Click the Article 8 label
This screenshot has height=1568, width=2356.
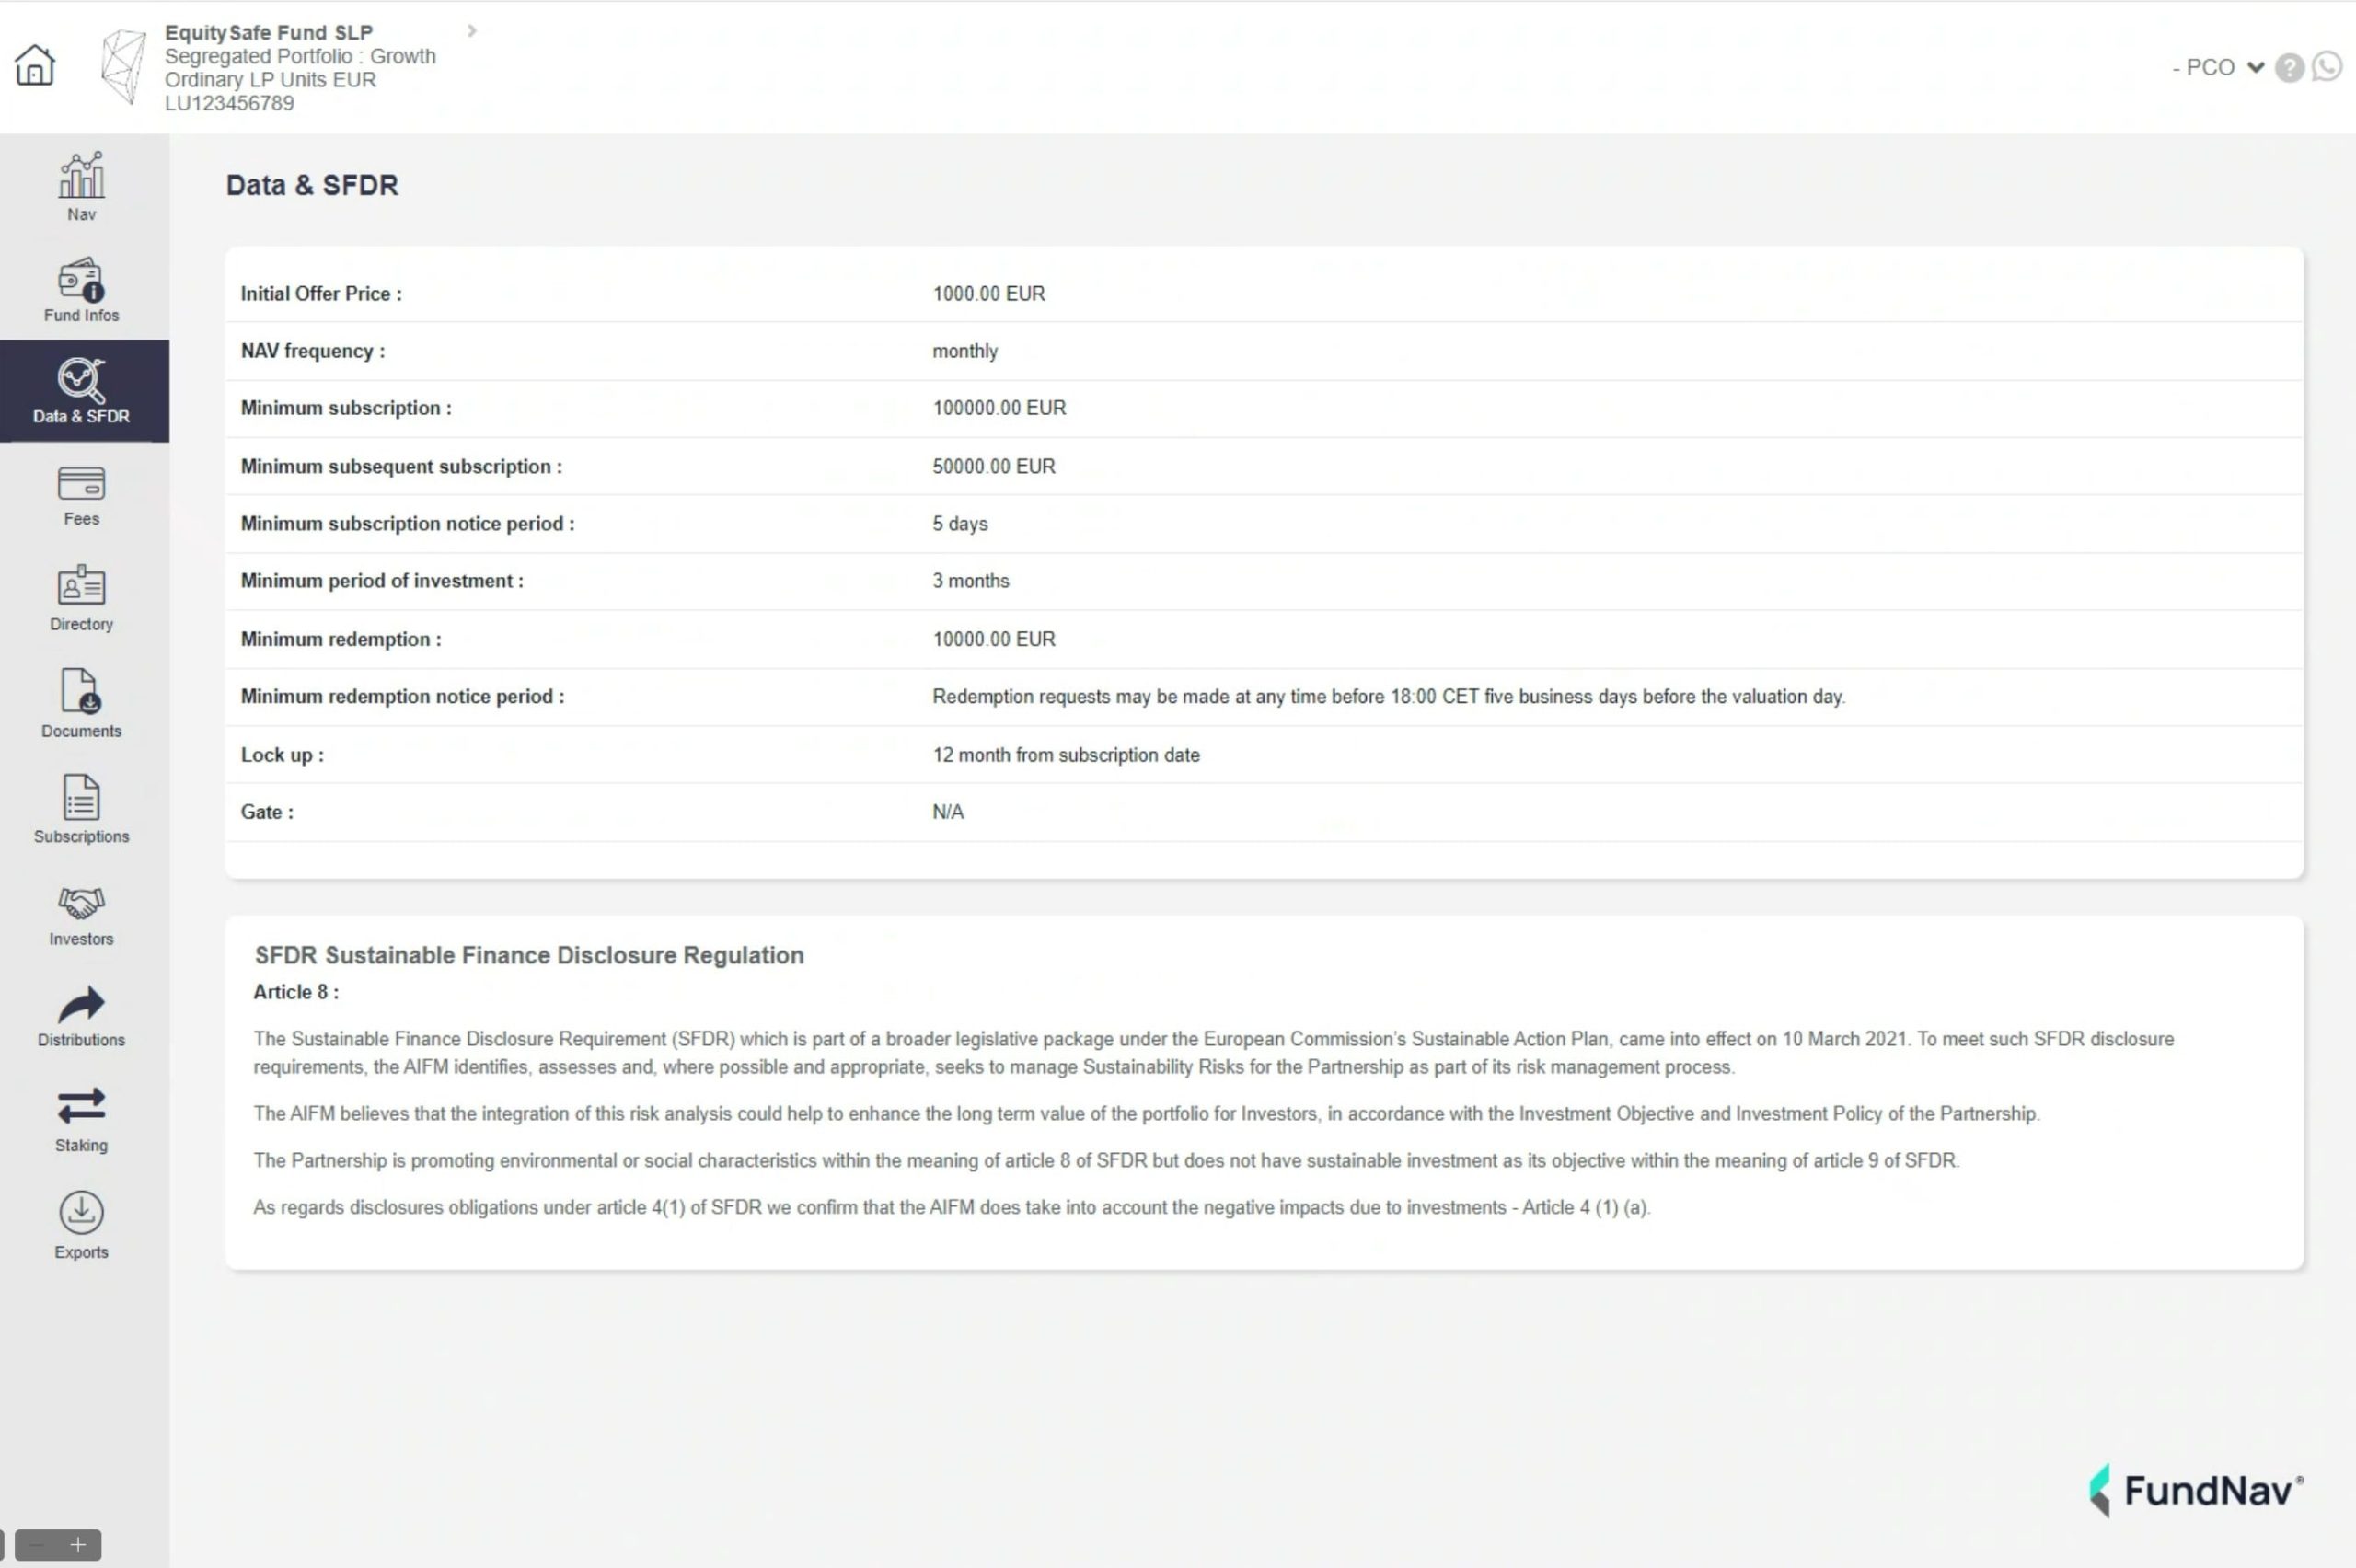coord(296,992)
